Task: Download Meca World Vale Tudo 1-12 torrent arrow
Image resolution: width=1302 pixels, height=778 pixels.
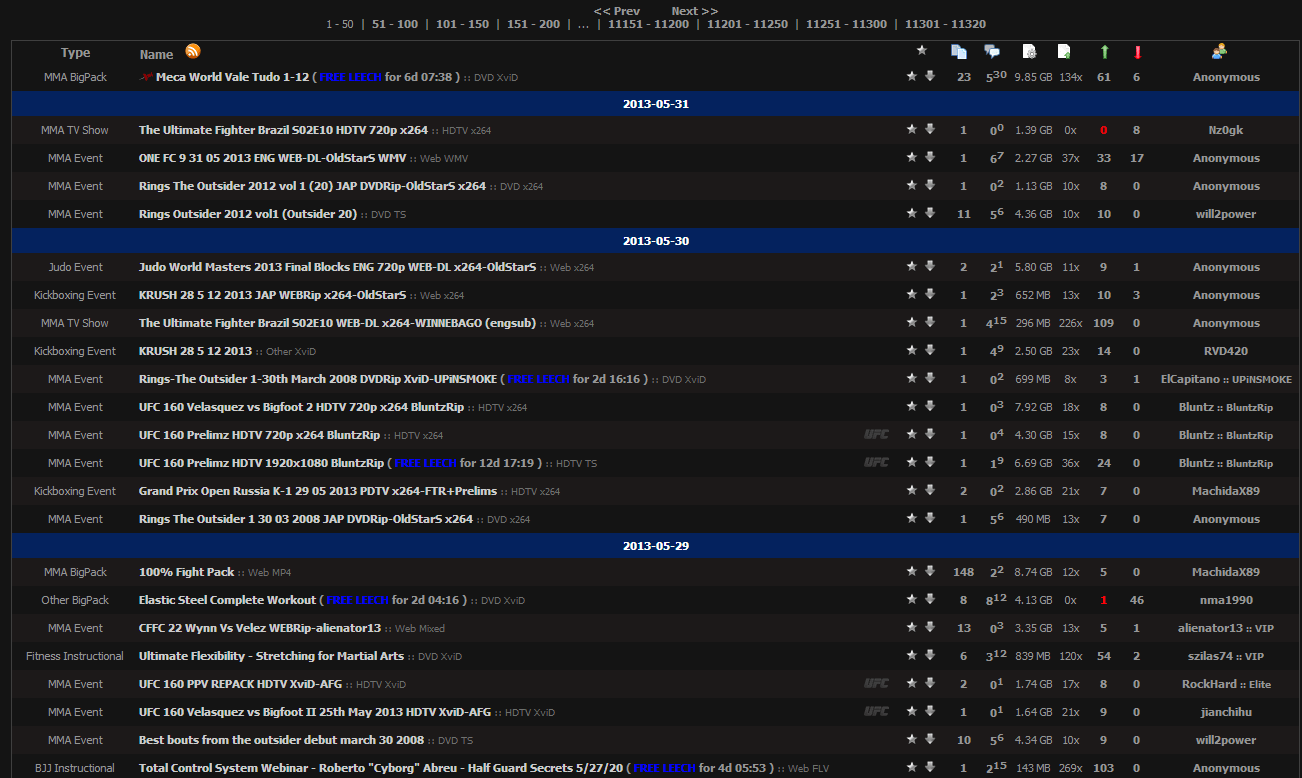Action: click(930, 76)
